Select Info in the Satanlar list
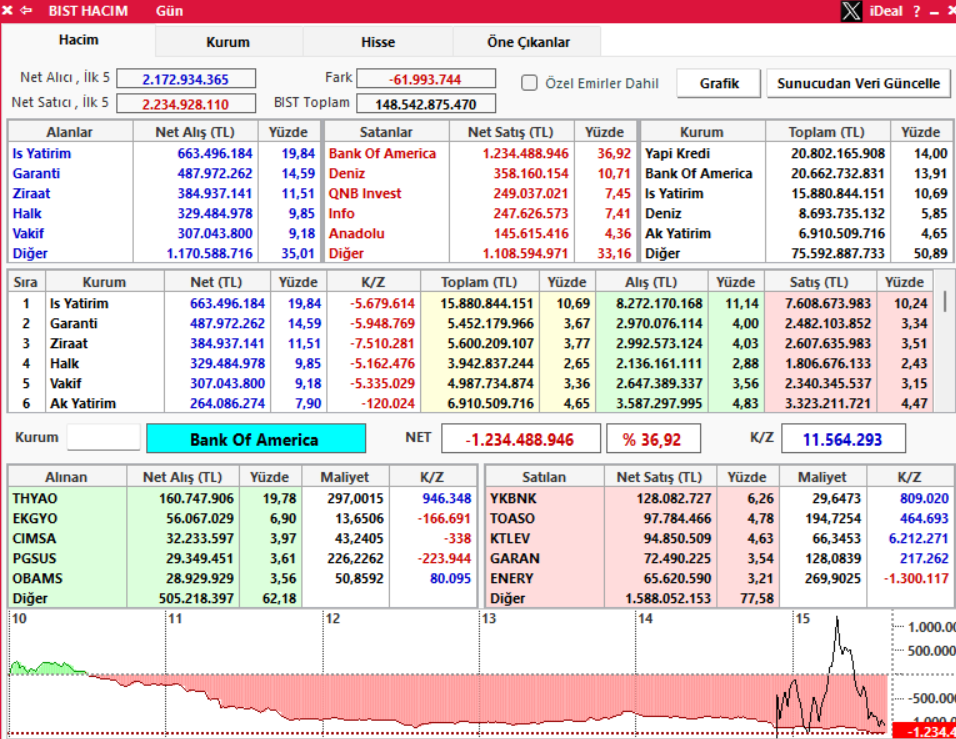Viewport: 956px width, 739px height. (x=341, y=214)
